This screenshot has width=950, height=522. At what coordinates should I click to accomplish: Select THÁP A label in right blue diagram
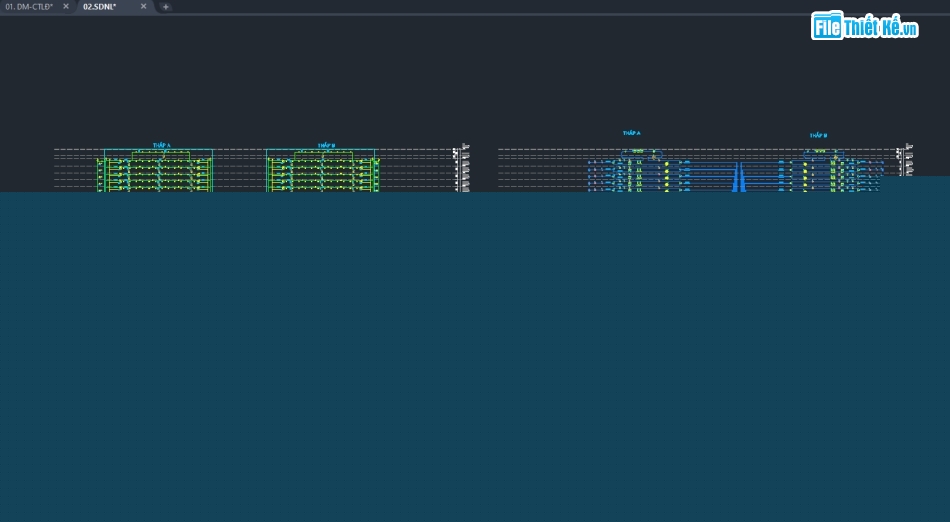coord(631,133)
